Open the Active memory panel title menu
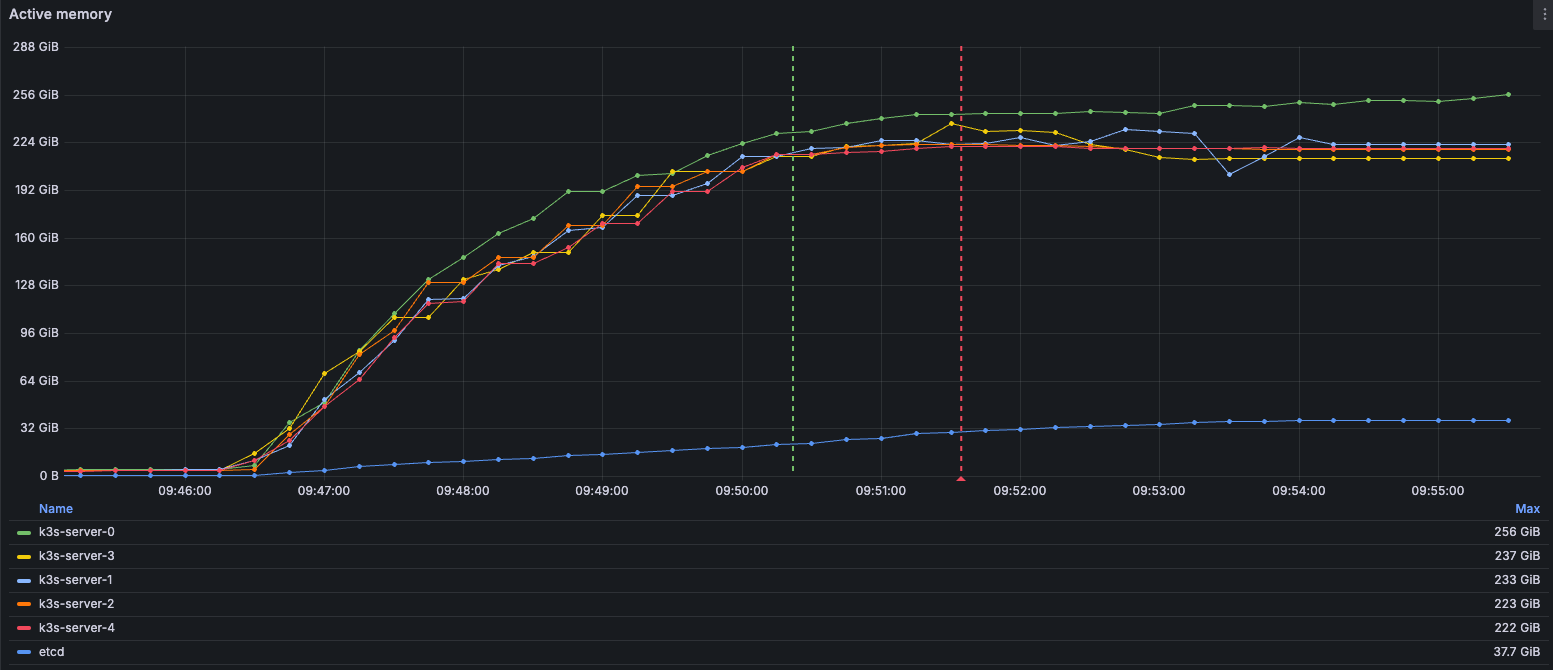The image size is (1553, 670). [60, 14]
